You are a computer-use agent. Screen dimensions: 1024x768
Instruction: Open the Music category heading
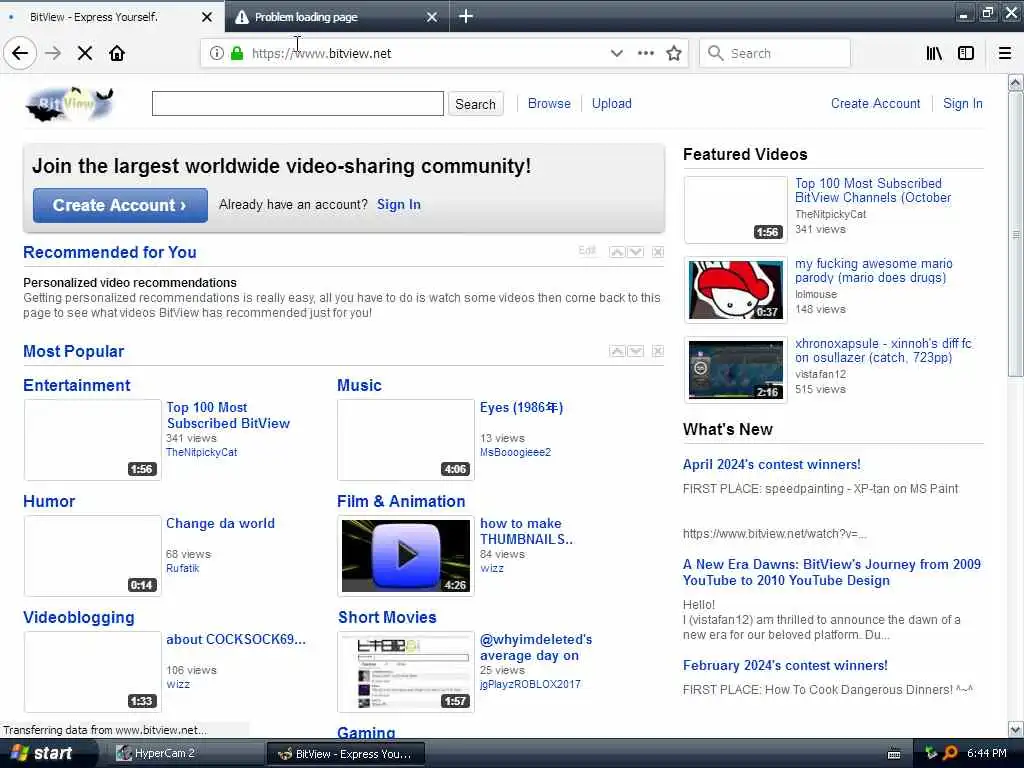coord(359,385)
